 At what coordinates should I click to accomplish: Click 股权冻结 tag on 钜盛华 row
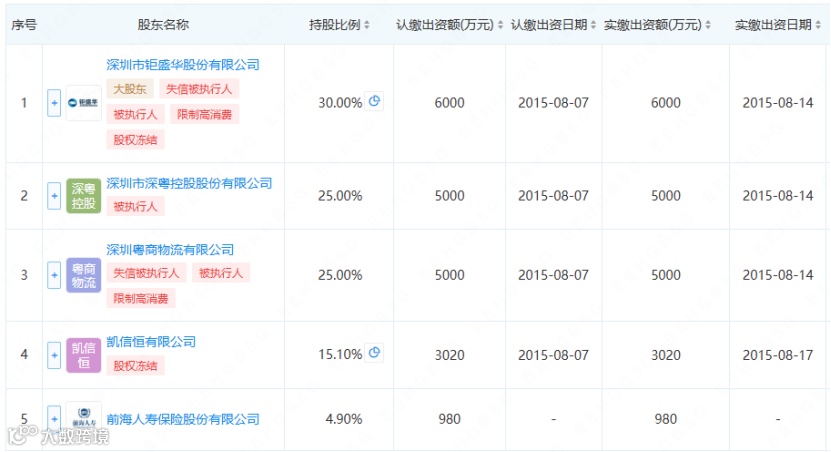tap(135, 140)
